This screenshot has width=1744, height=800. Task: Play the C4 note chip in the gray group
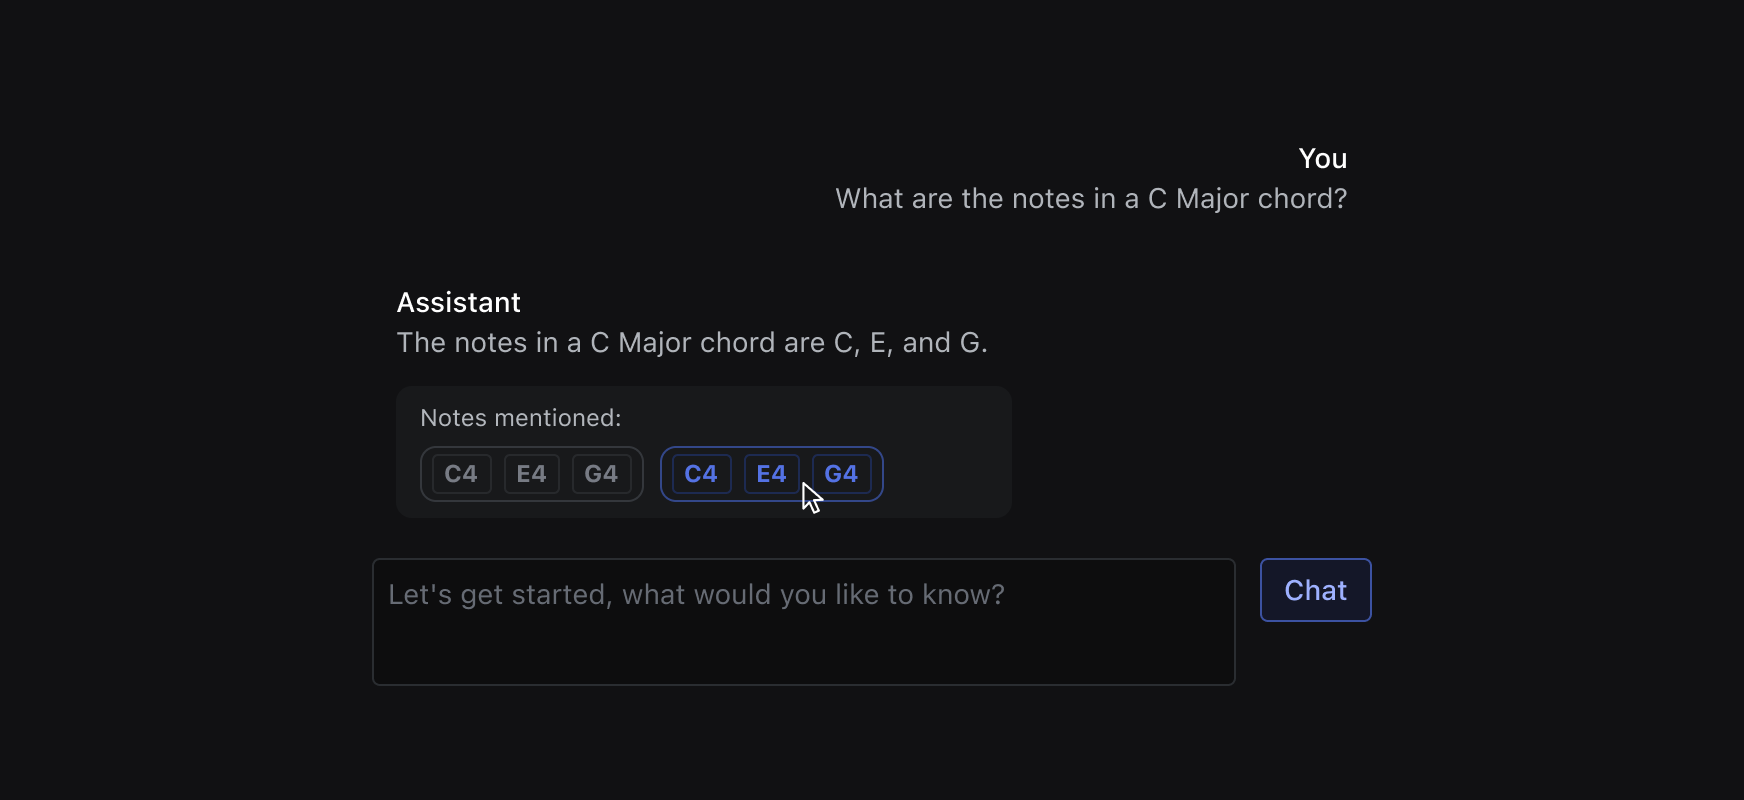pyautogui.click(x=460, y=473)
